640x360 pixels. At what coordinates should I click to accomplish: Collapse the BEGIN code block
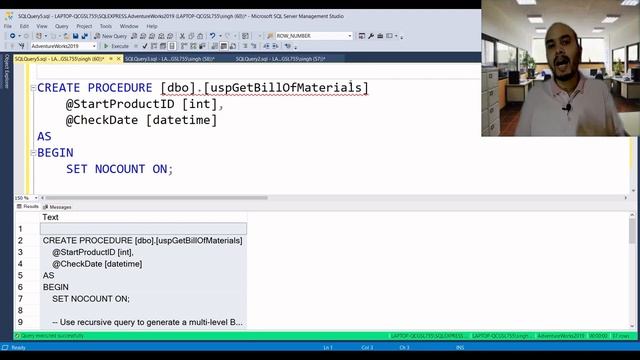point(33,153)
